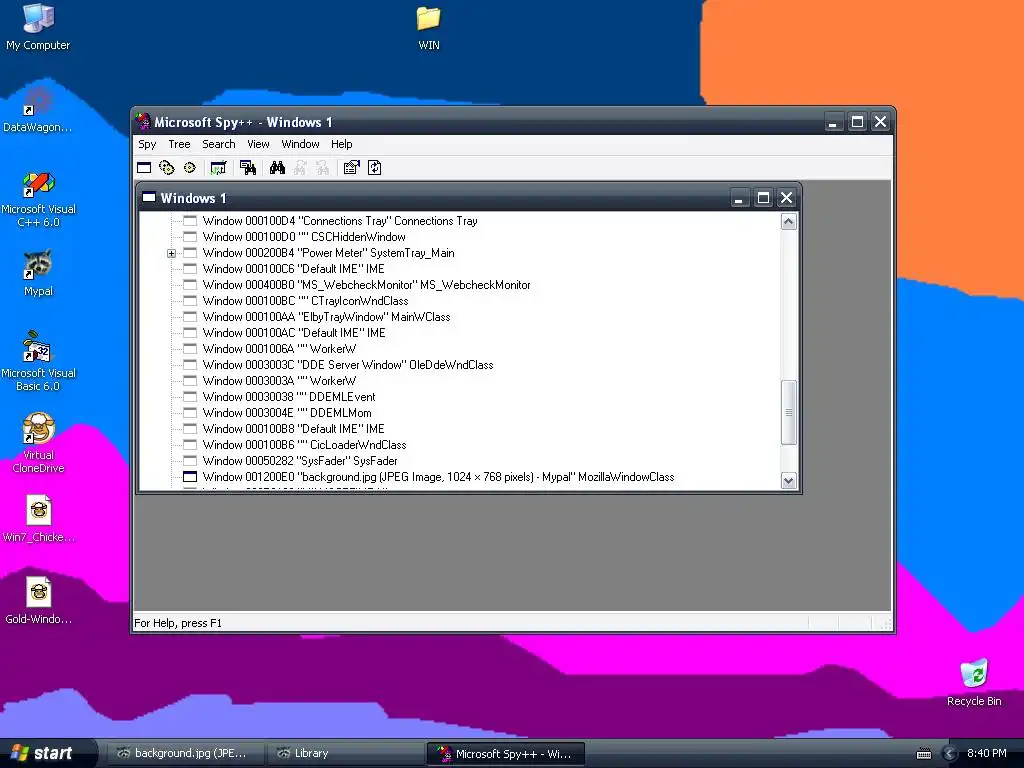Select the CTrayIconWndClass row
Image resolution: width=1024 pixels, height=768 pixels.
click(305, 301)
